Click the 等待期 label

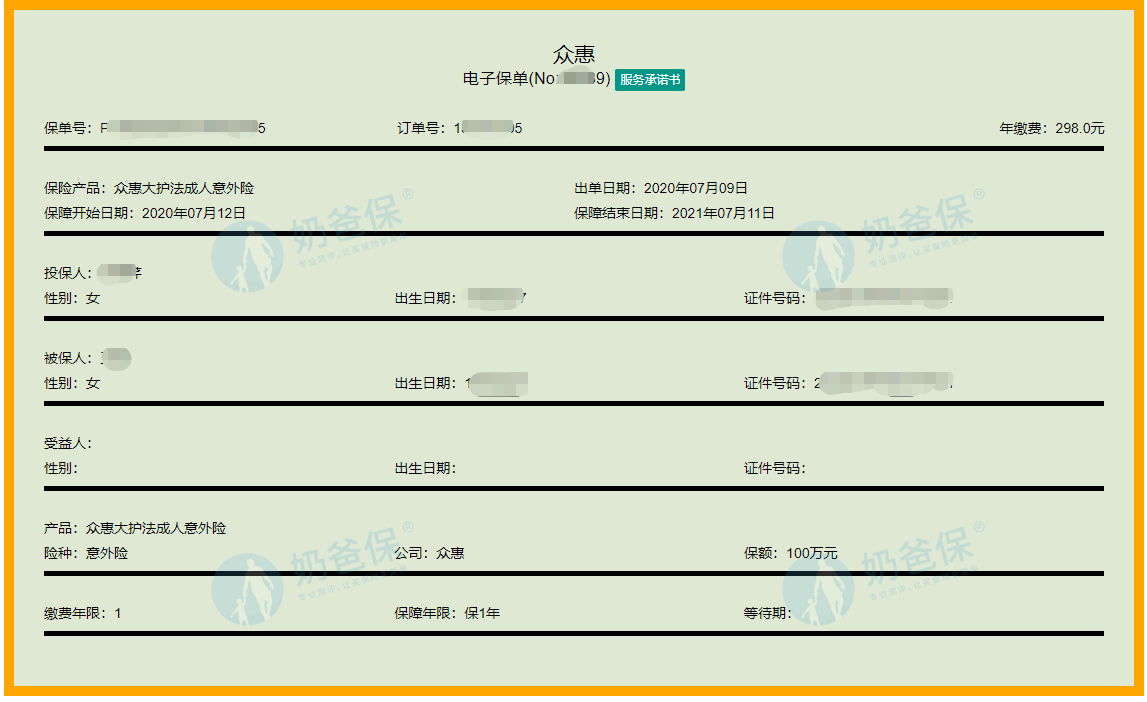pyautogui.click(x=768, y=613)
